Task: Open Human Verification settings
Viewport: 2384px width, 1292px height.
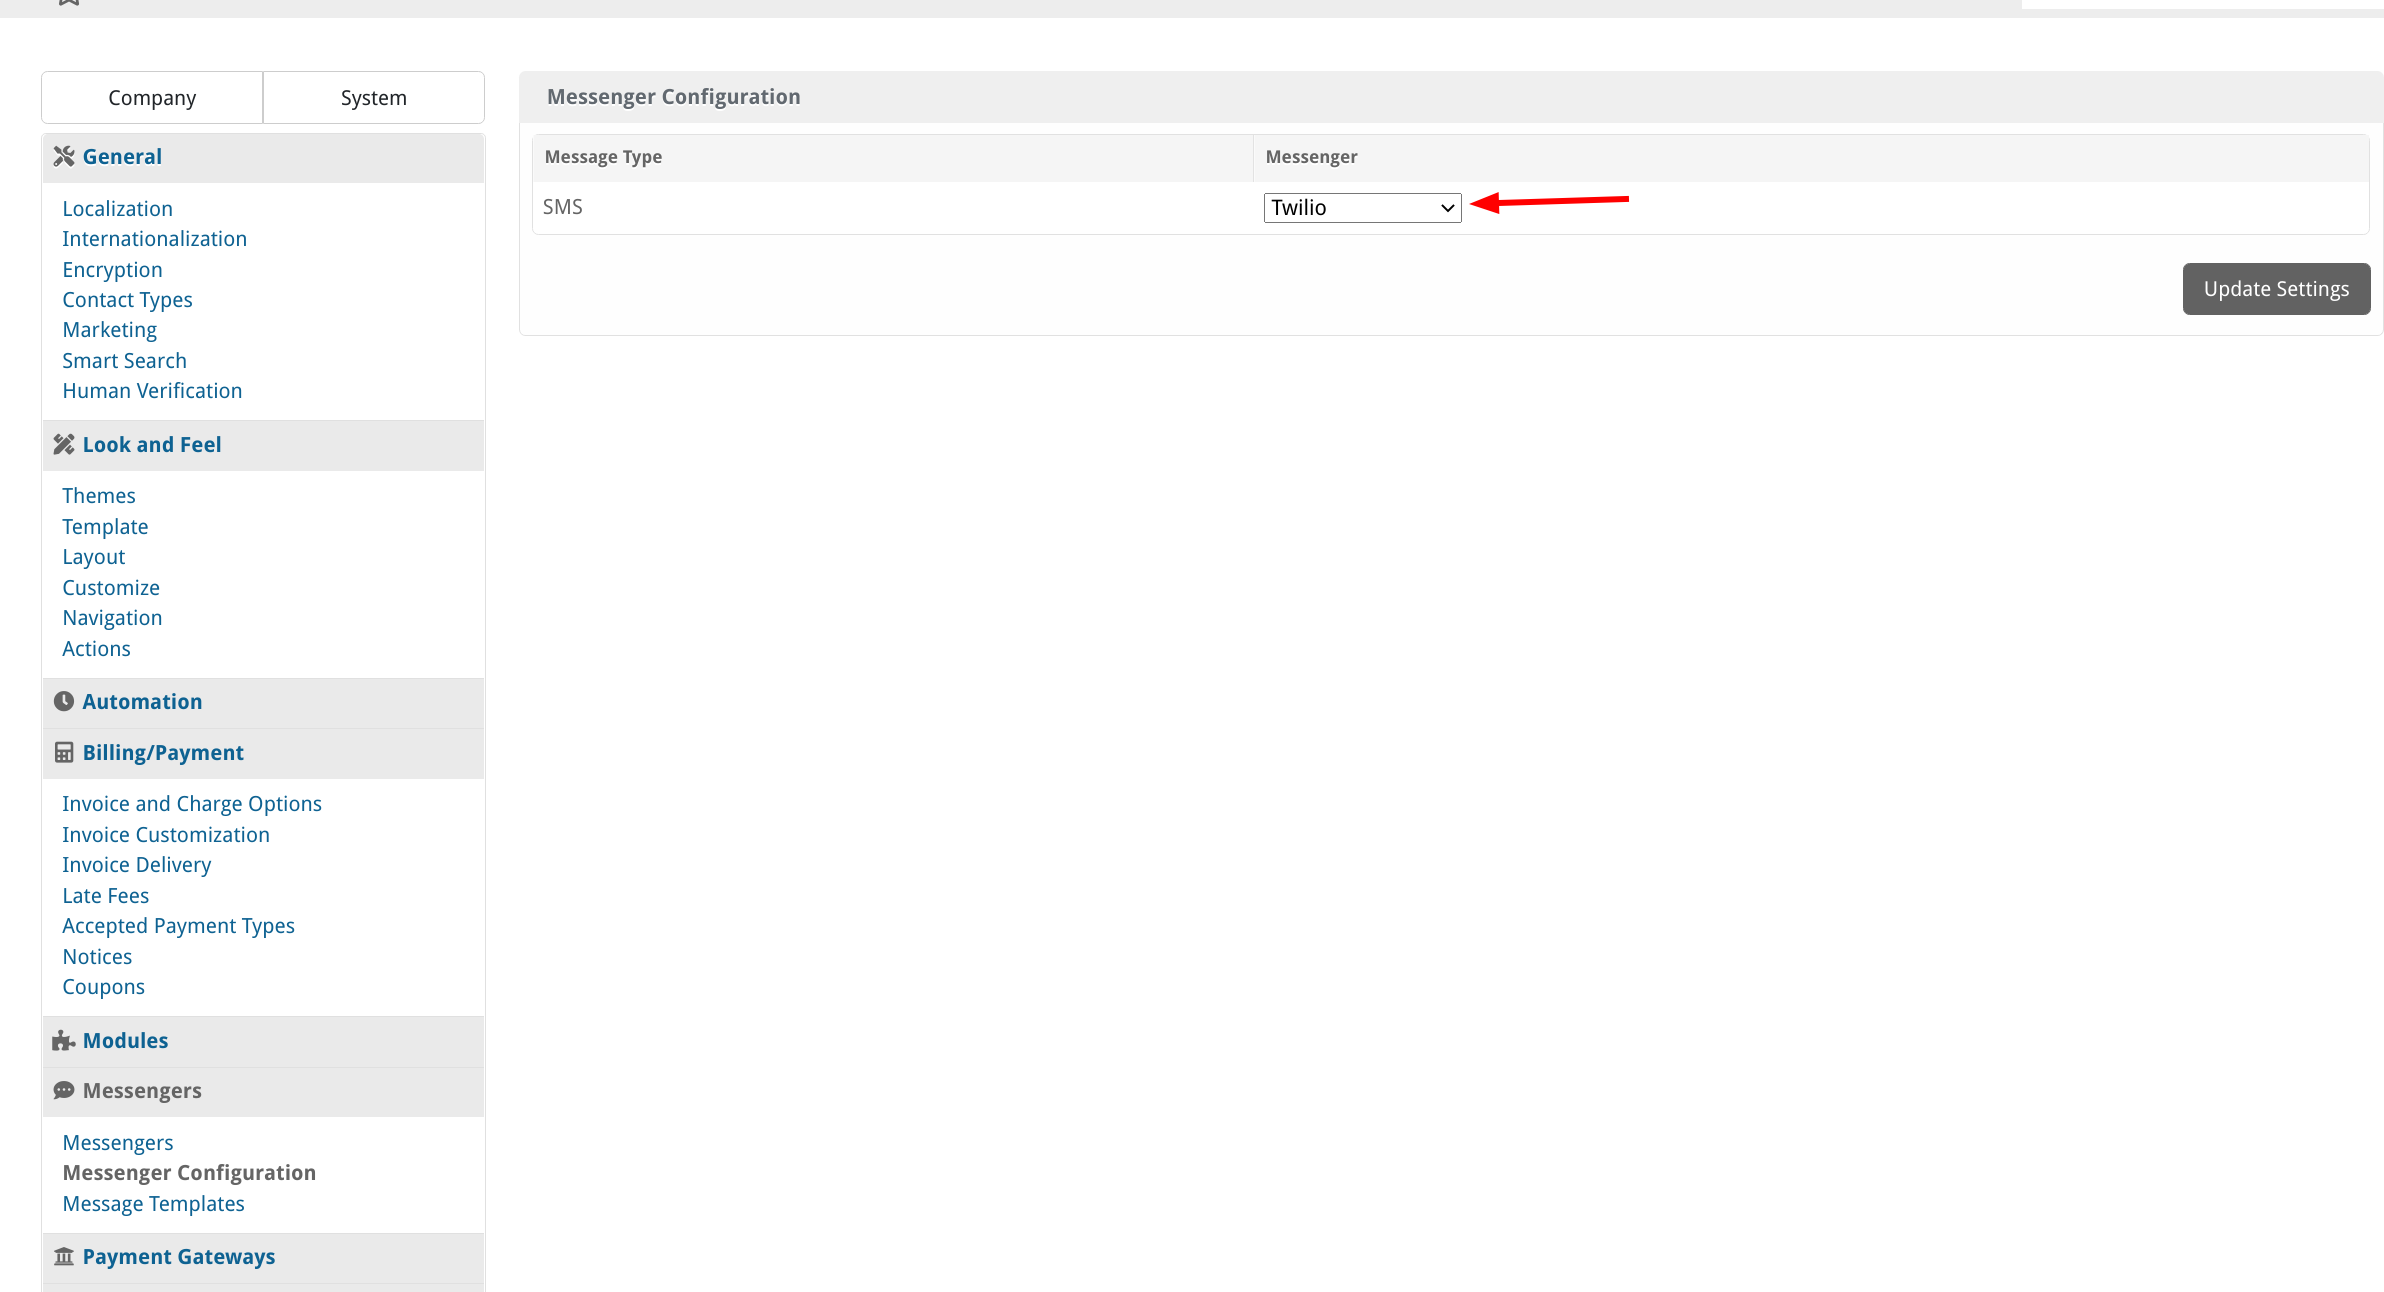Action: pos(152,390)
